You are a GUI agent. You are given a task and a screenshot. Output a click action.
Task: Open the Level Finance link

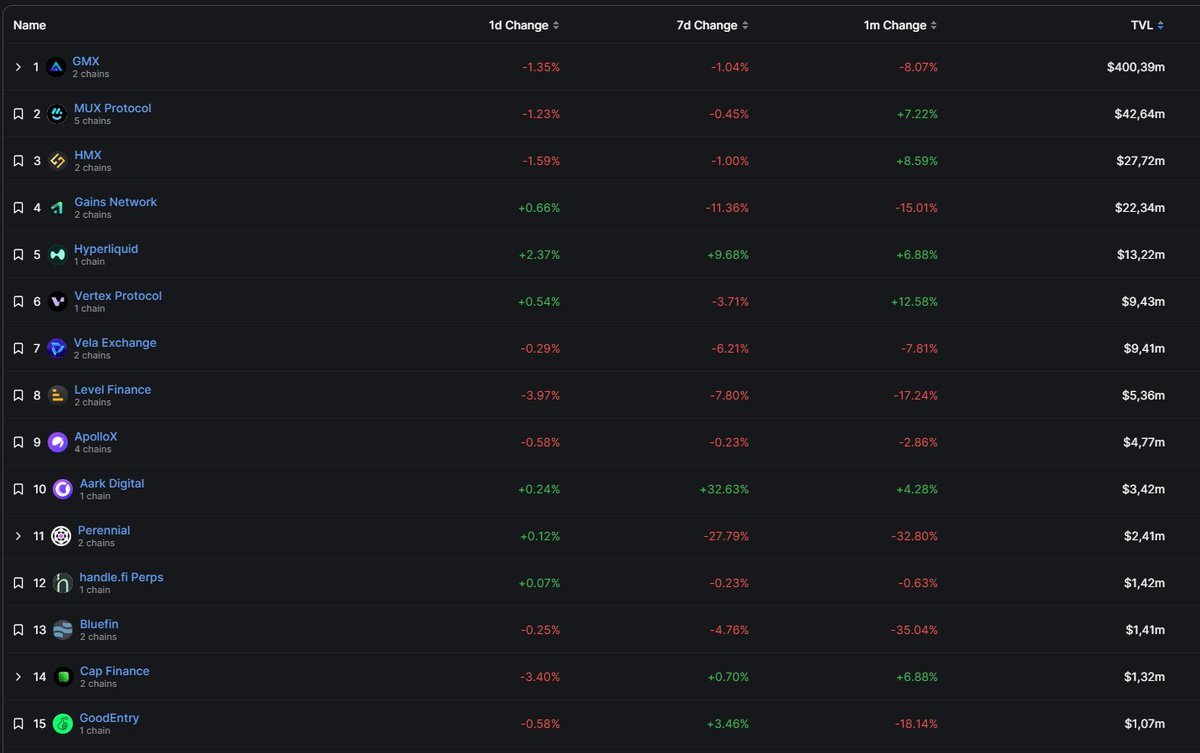click(x=113, y=389)
